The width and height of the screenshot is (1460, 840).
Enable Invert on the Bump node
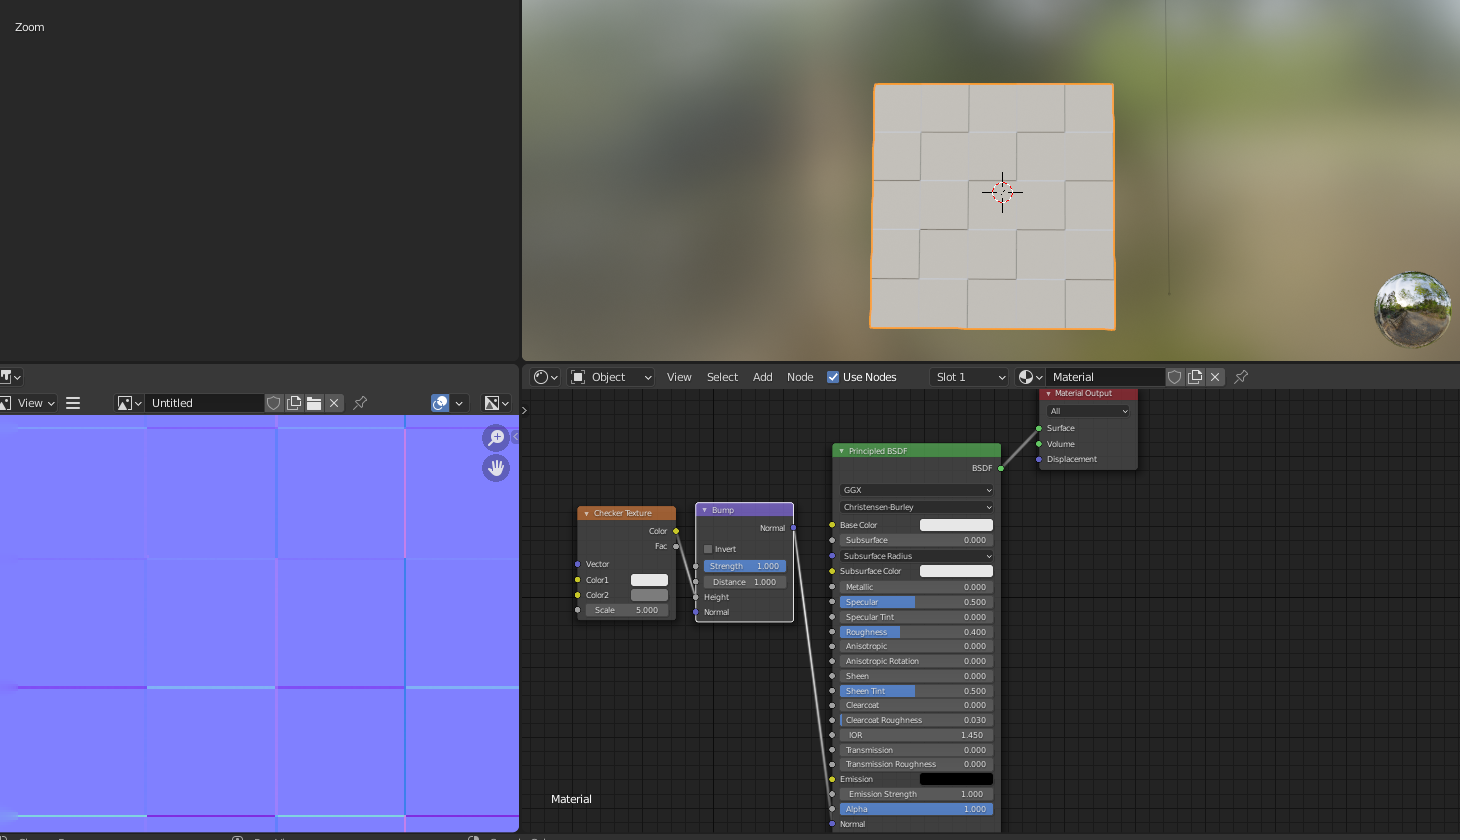[x=708, y=548]
